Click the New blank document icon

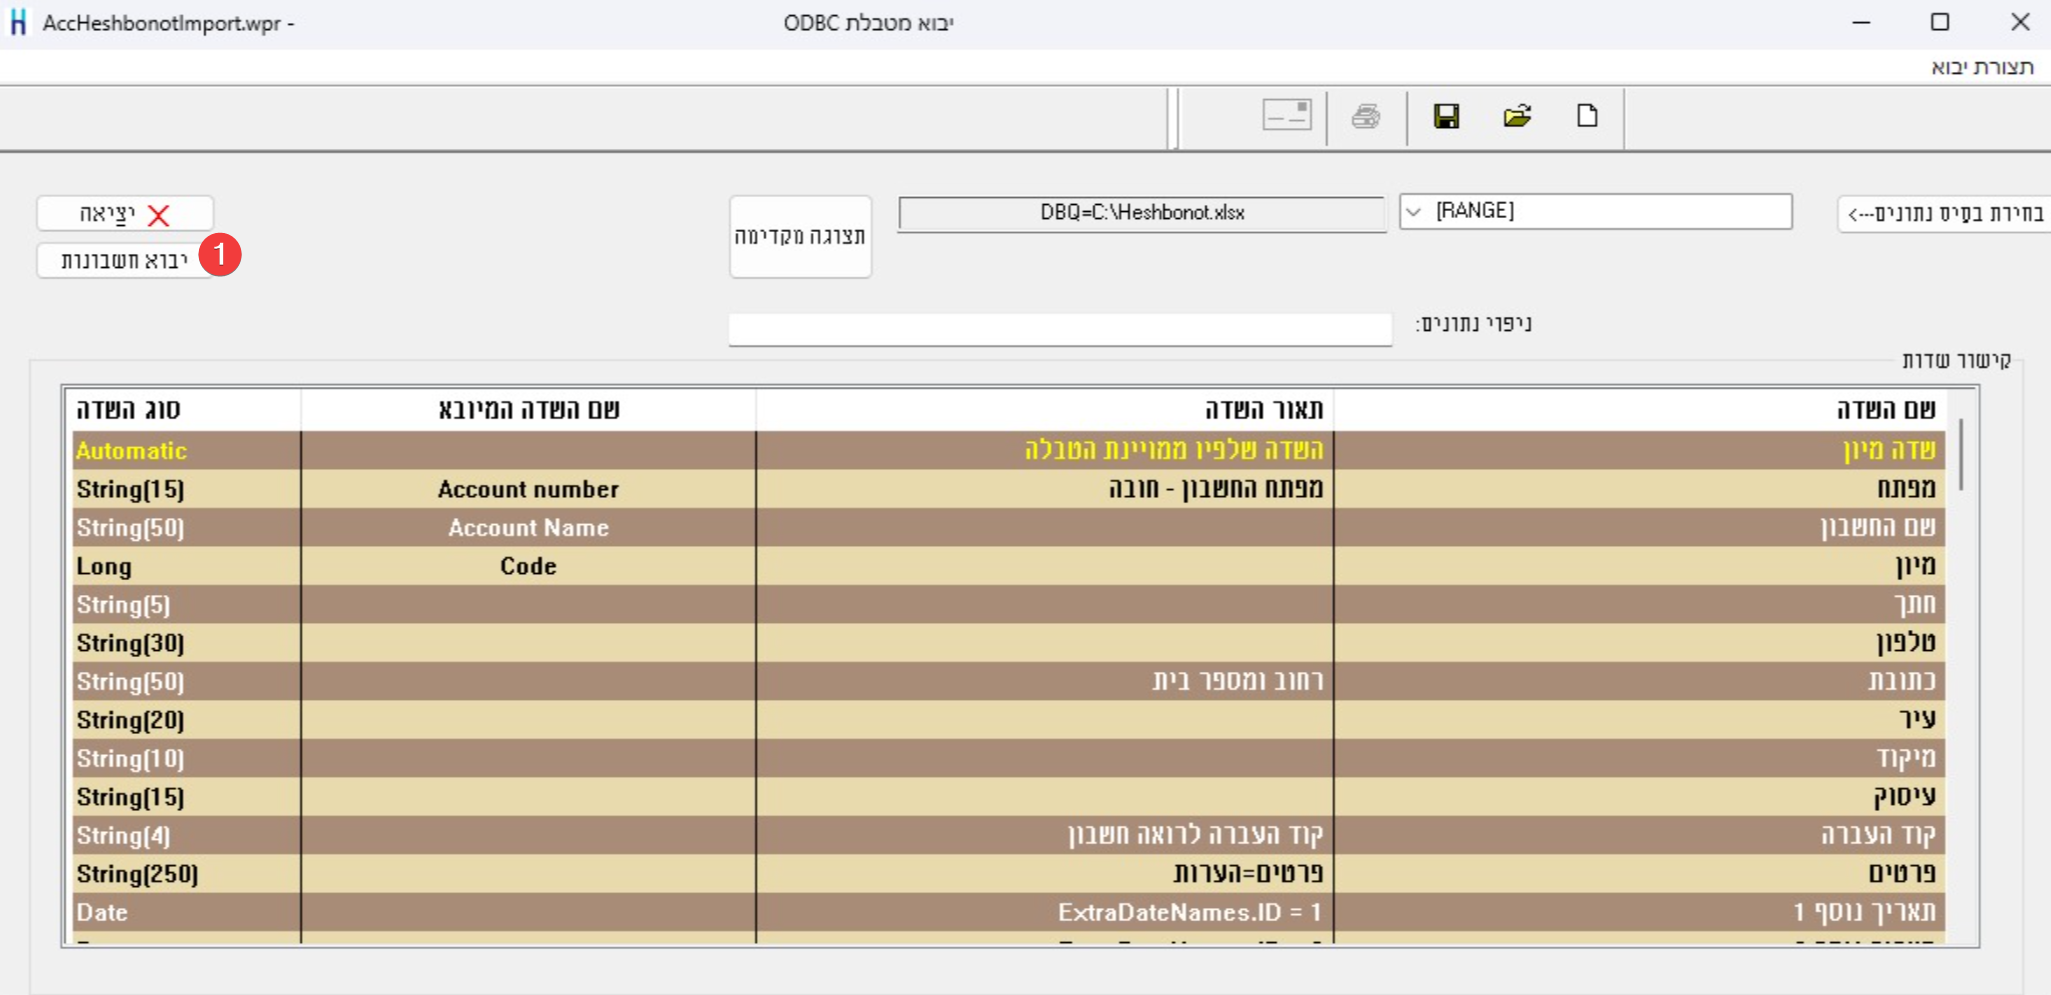1587,117
